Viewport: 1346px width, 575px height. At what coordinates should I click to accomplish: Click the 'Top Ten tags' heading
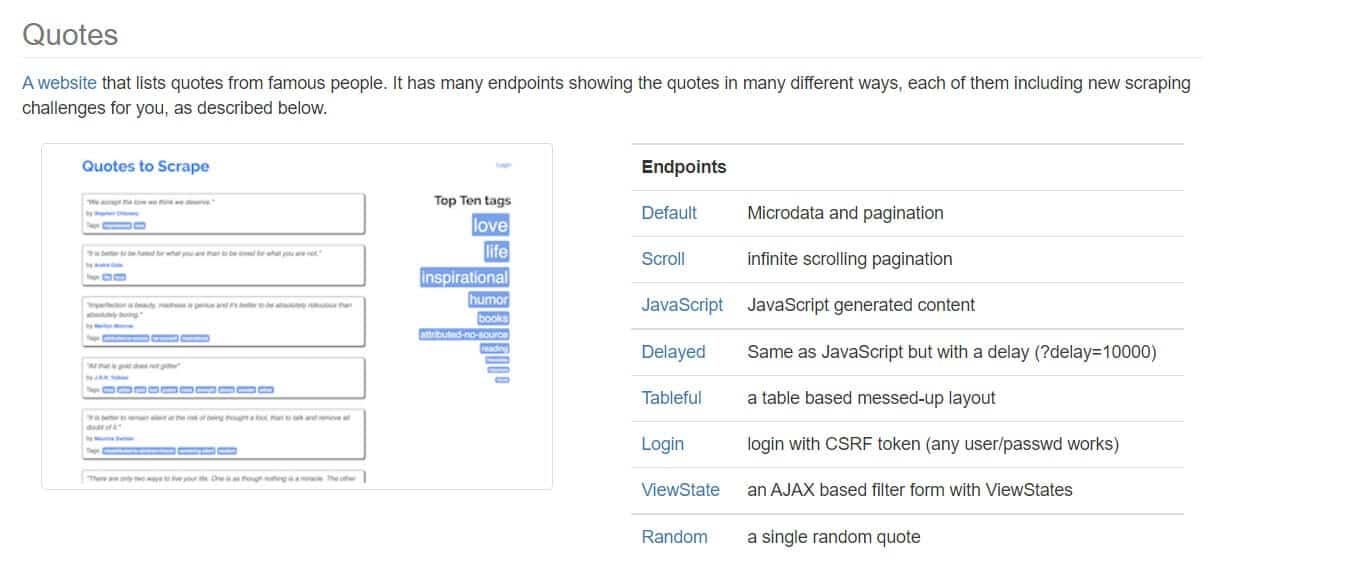472,201
